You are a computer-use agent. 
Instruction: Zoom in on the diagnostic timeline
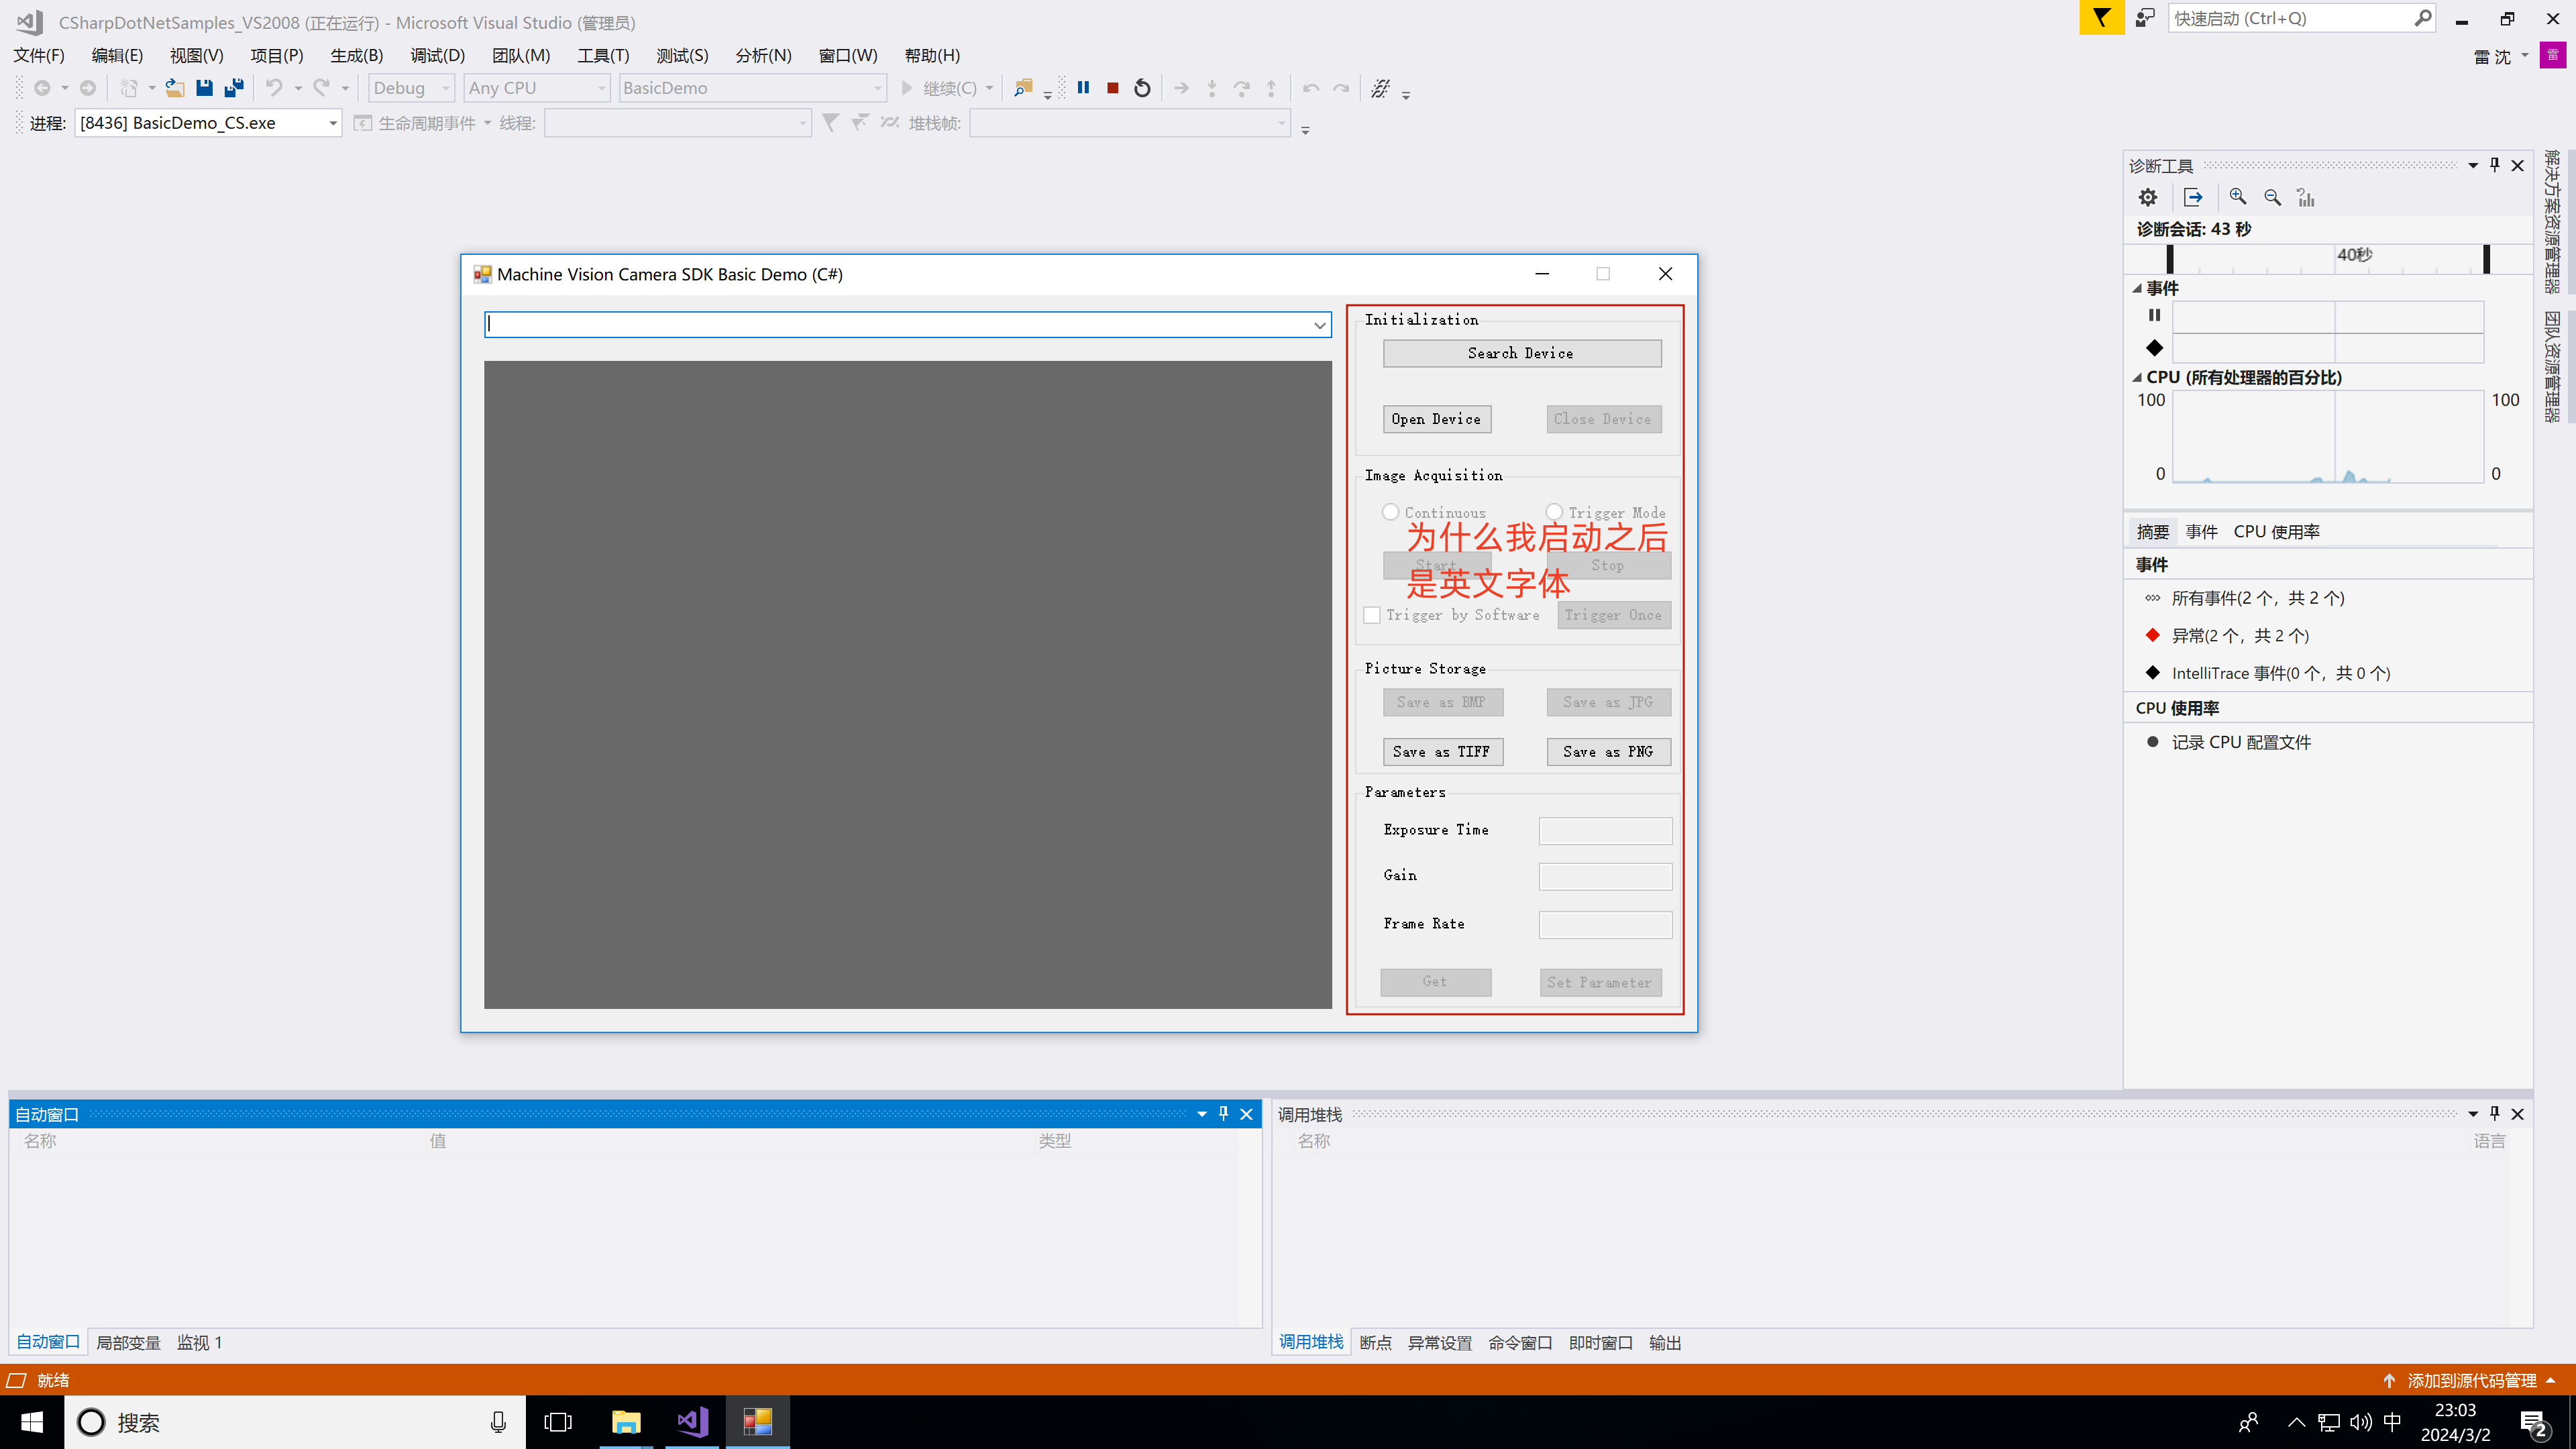coord(2238,197)
